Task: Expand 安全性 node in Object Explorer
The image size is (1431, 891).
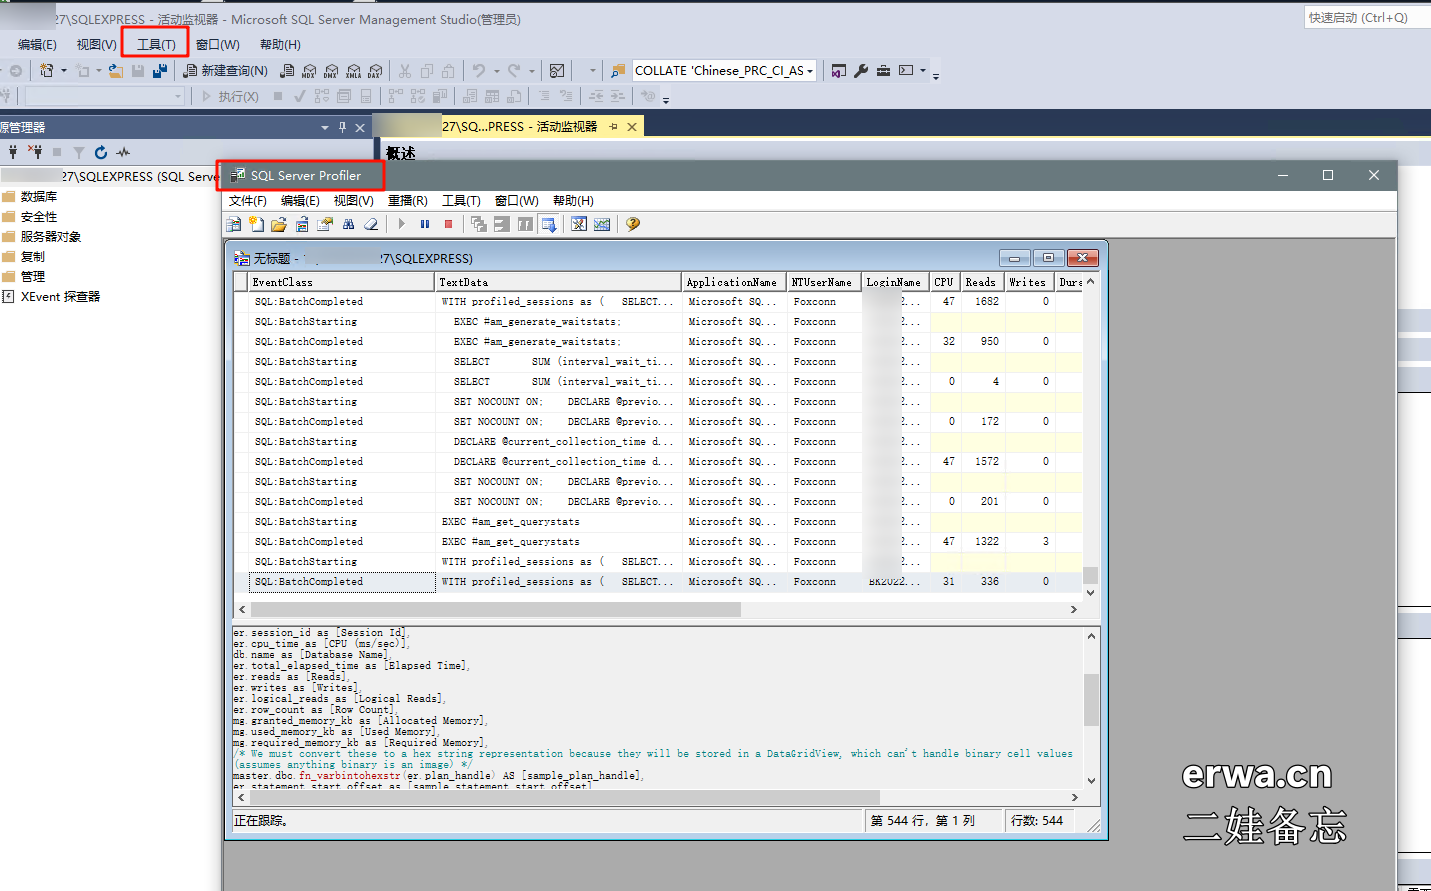Action: [x=39, y=217]
